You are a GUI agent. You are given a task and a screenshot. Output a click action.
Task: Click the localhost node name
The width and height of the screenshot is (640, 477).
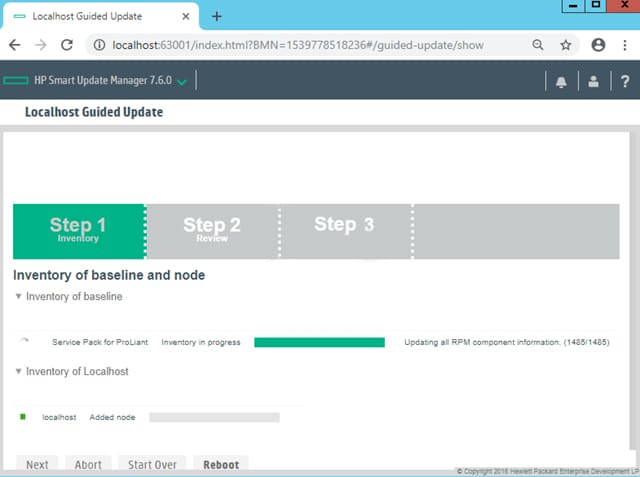click(x=59, y=417)
